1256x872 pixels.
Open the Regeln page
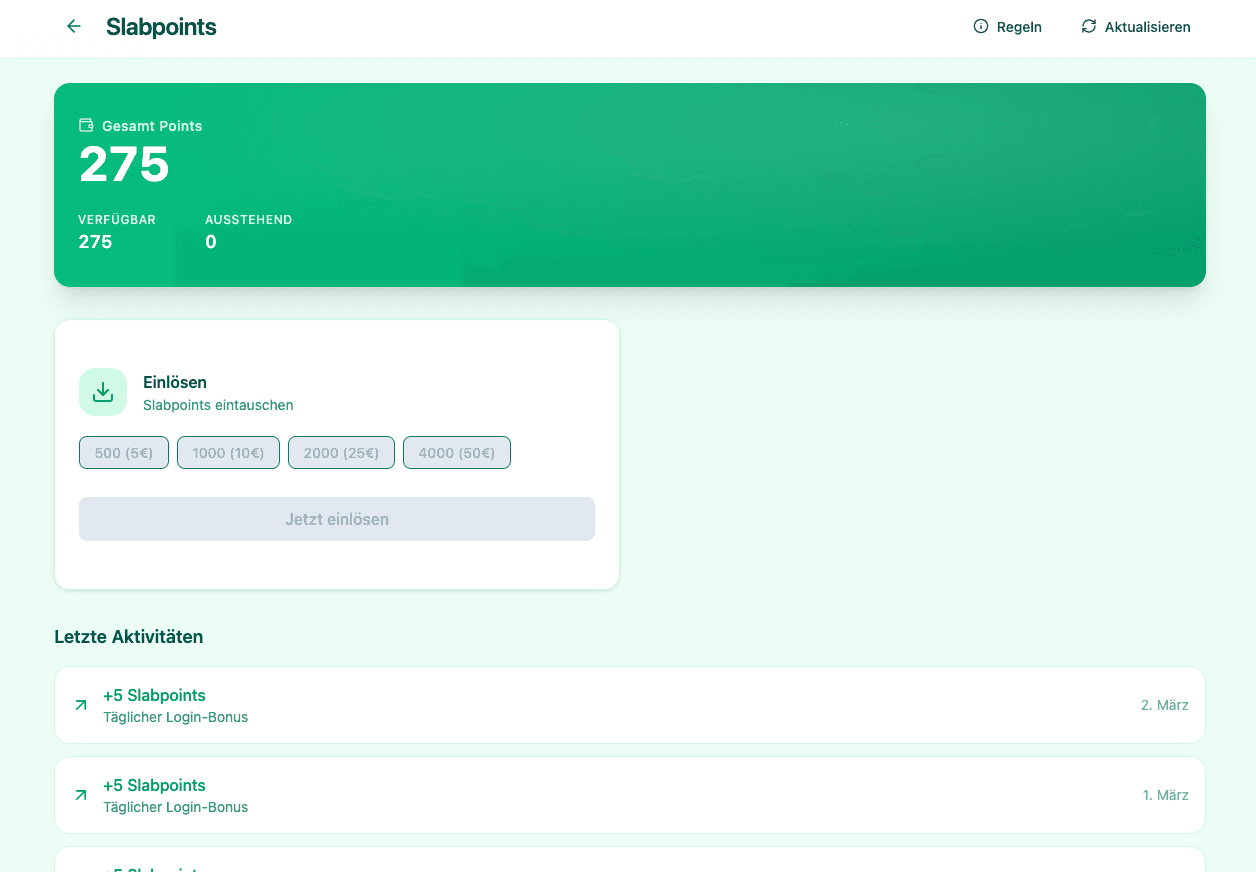1020,27
